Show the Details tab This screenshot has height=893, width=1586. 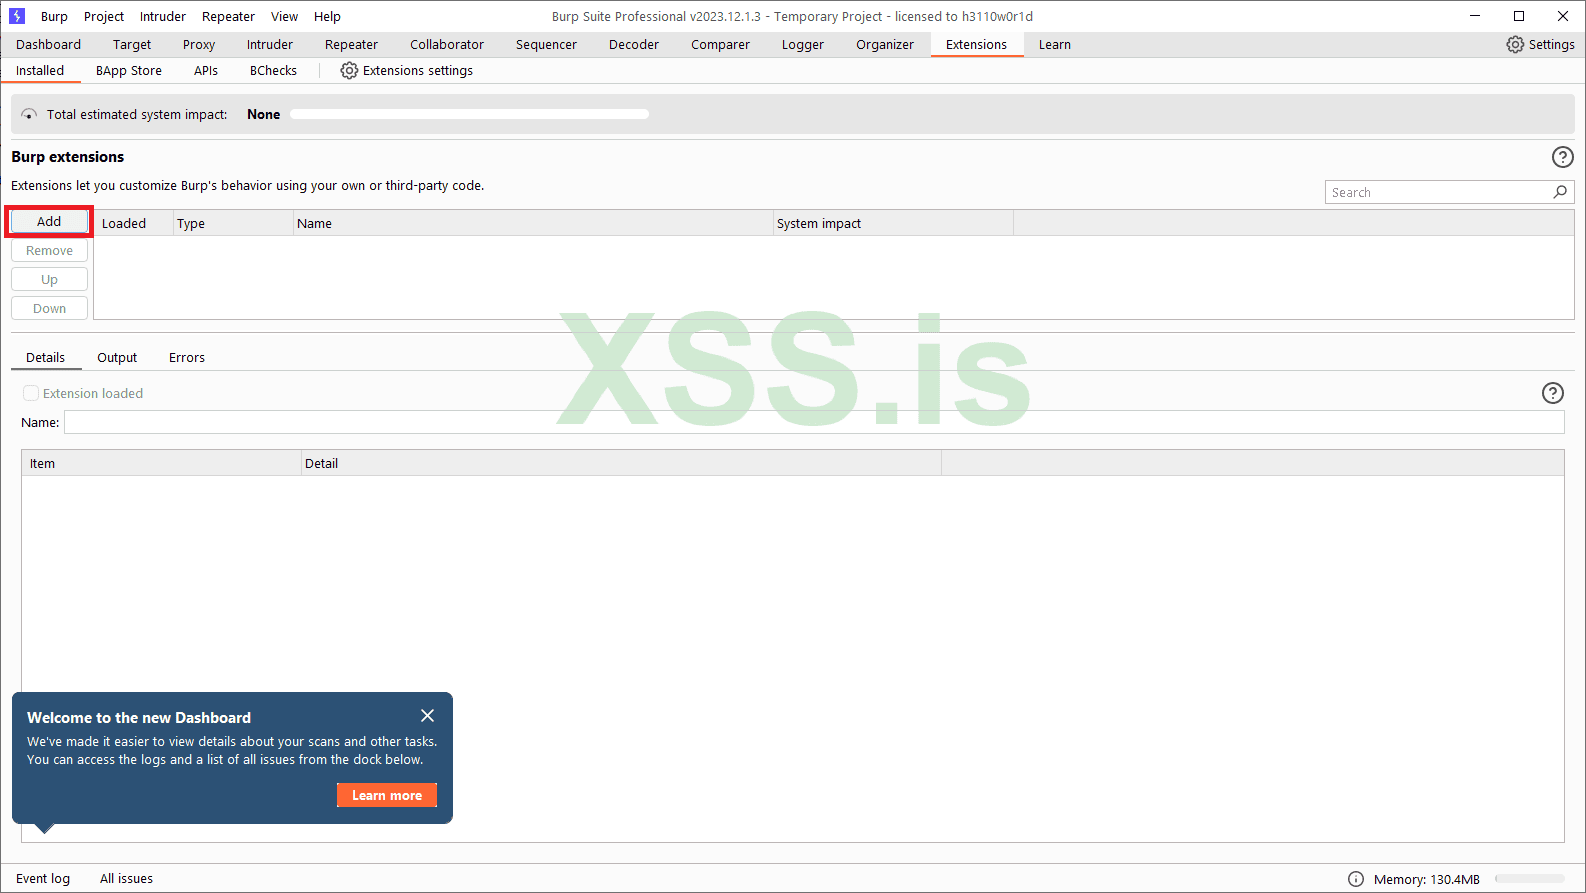[x=46, y=357]
